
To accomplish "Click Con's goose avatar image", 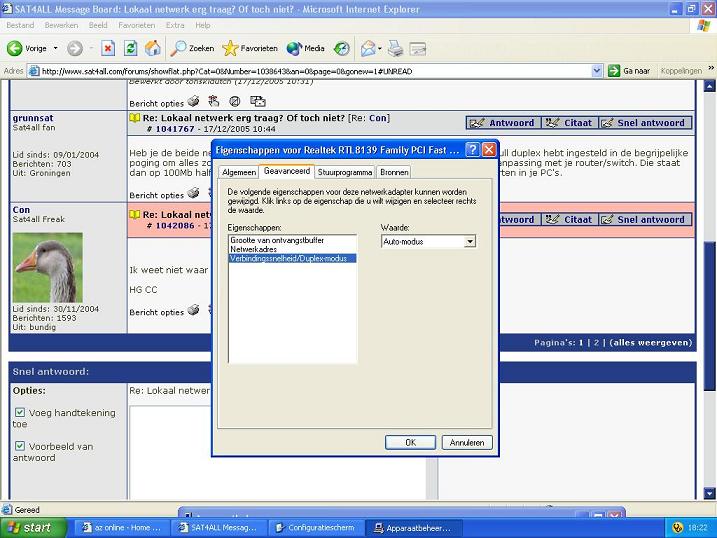I will pyautogui.click(x=48, y=267).
